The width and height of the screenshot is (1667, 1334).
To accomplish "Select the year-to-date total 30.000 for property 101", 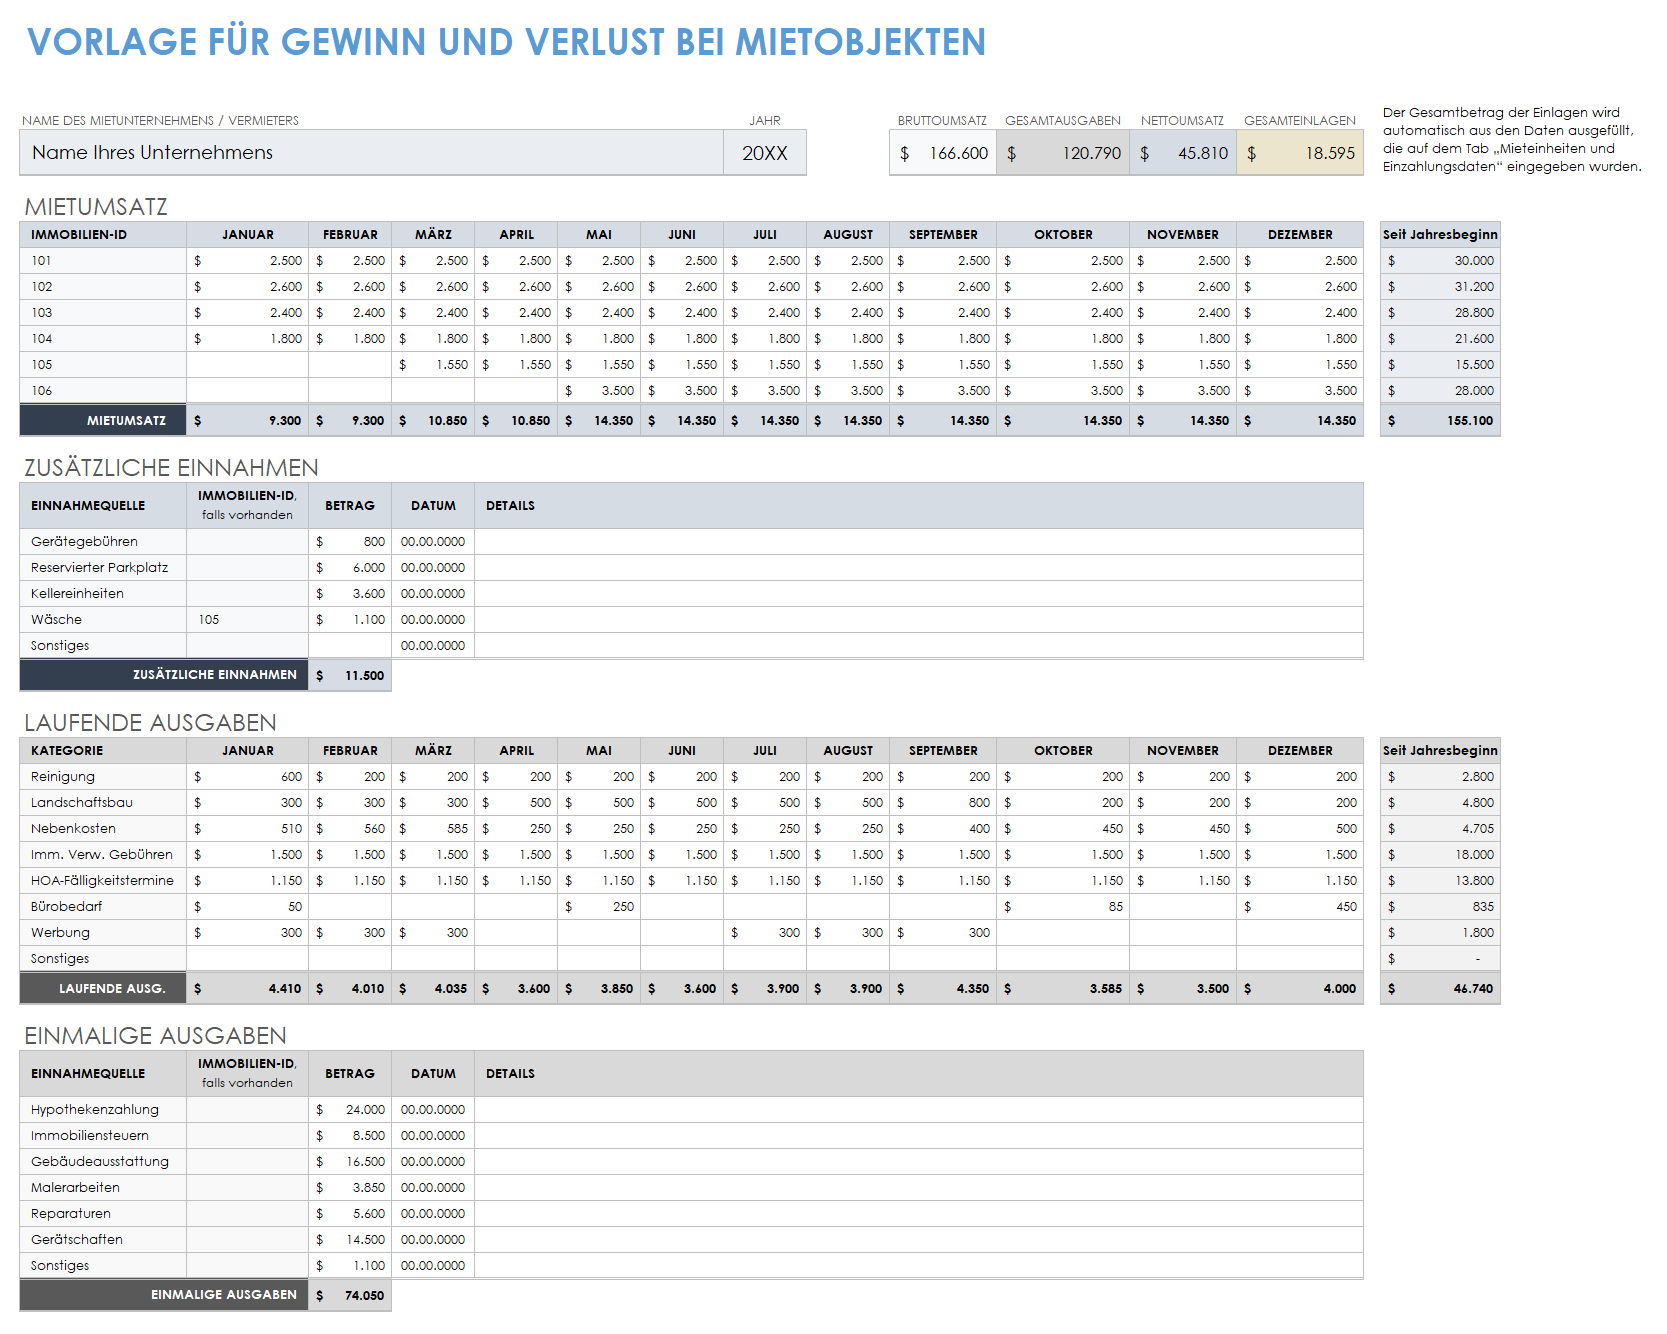I will pyautogui.click(x=1440, y=261).
